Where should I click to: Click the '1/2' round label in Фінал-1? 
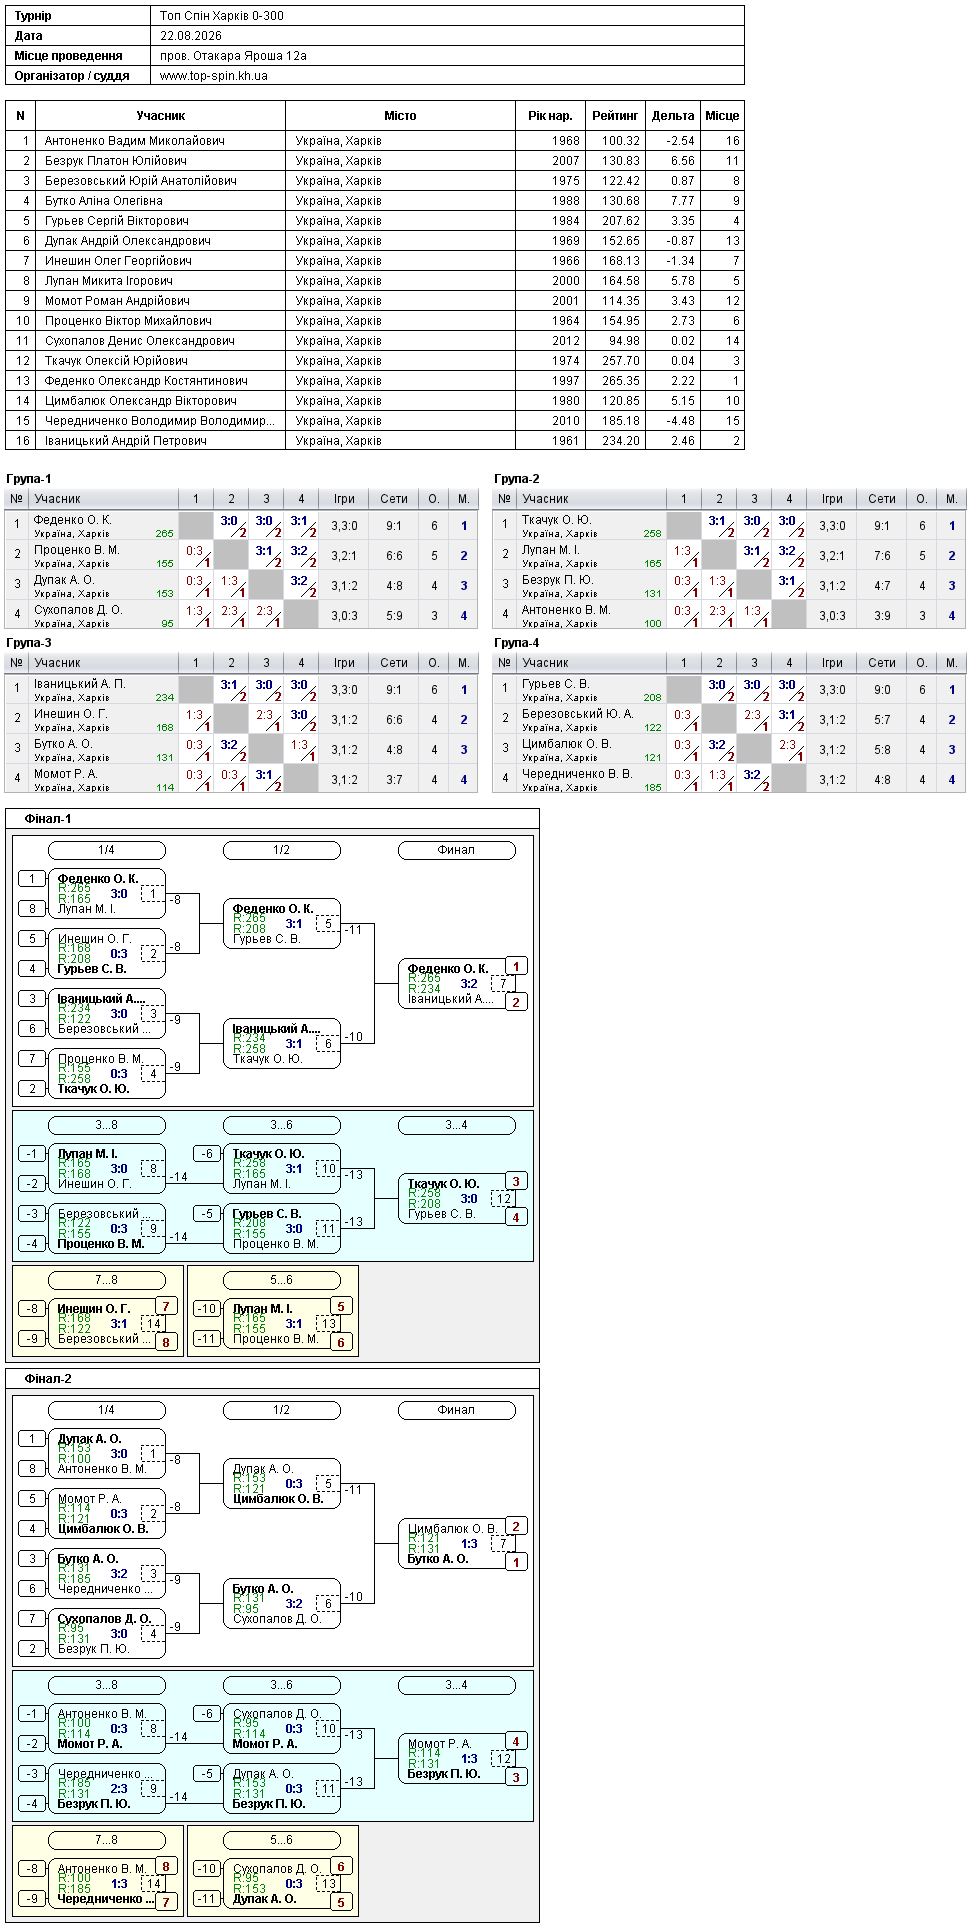point(281,850)
